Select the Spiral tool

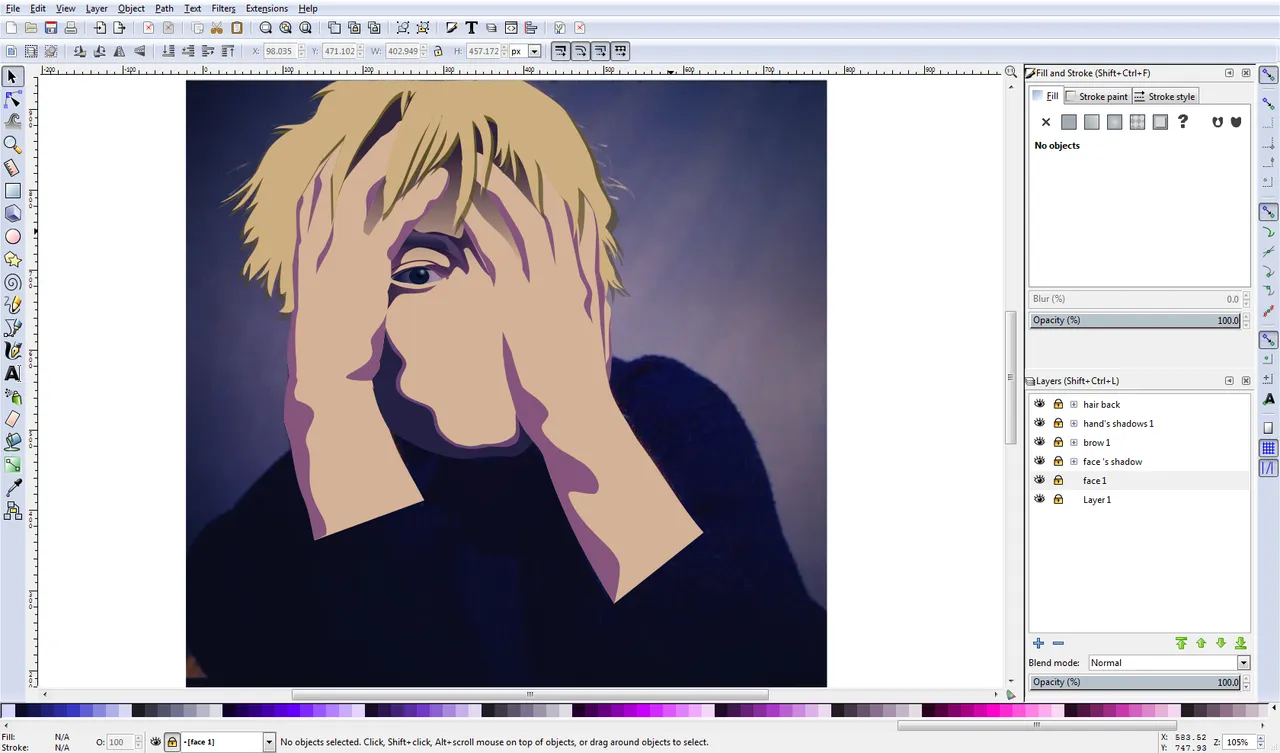pos(13,283)
